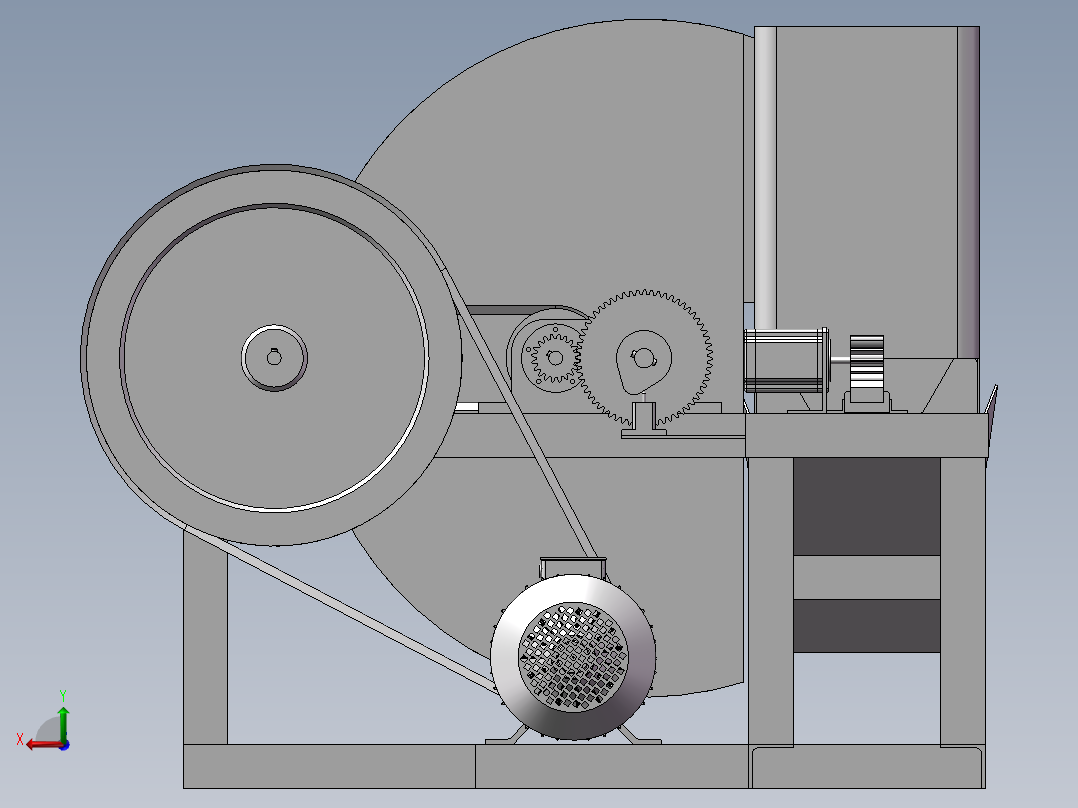Screen dimensions: 1078x808
Task: Pick the small cylindrical motor on the table
Action: pyautogui.click(x=786, y=360)
